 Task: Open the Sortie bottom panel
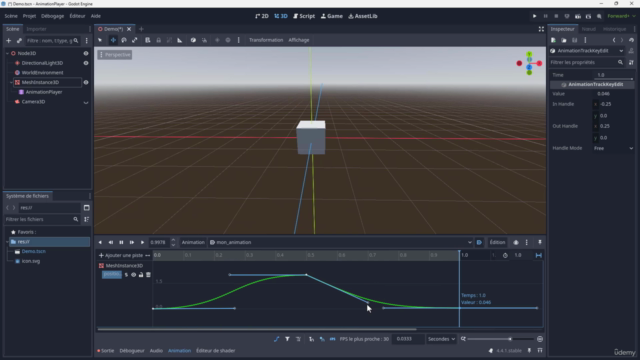[106, 351]
